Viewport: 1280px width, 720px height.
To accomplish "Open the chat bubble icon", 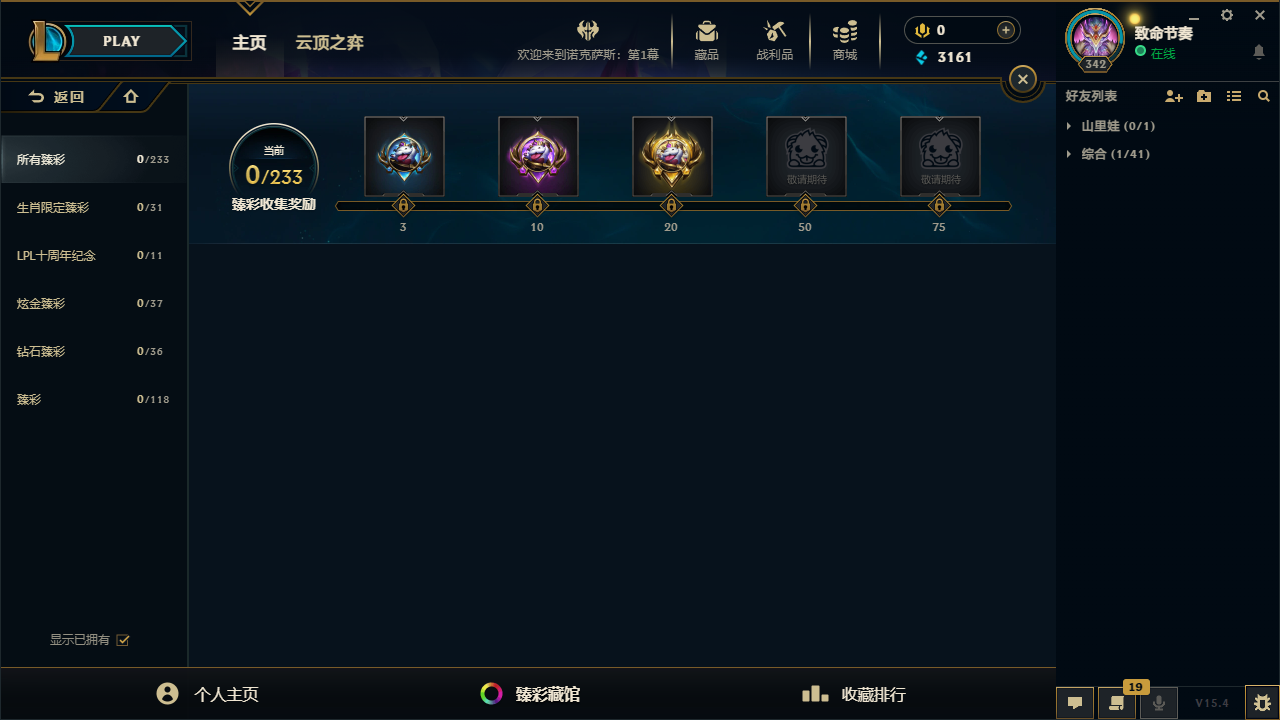I will tap(1075, 703).
